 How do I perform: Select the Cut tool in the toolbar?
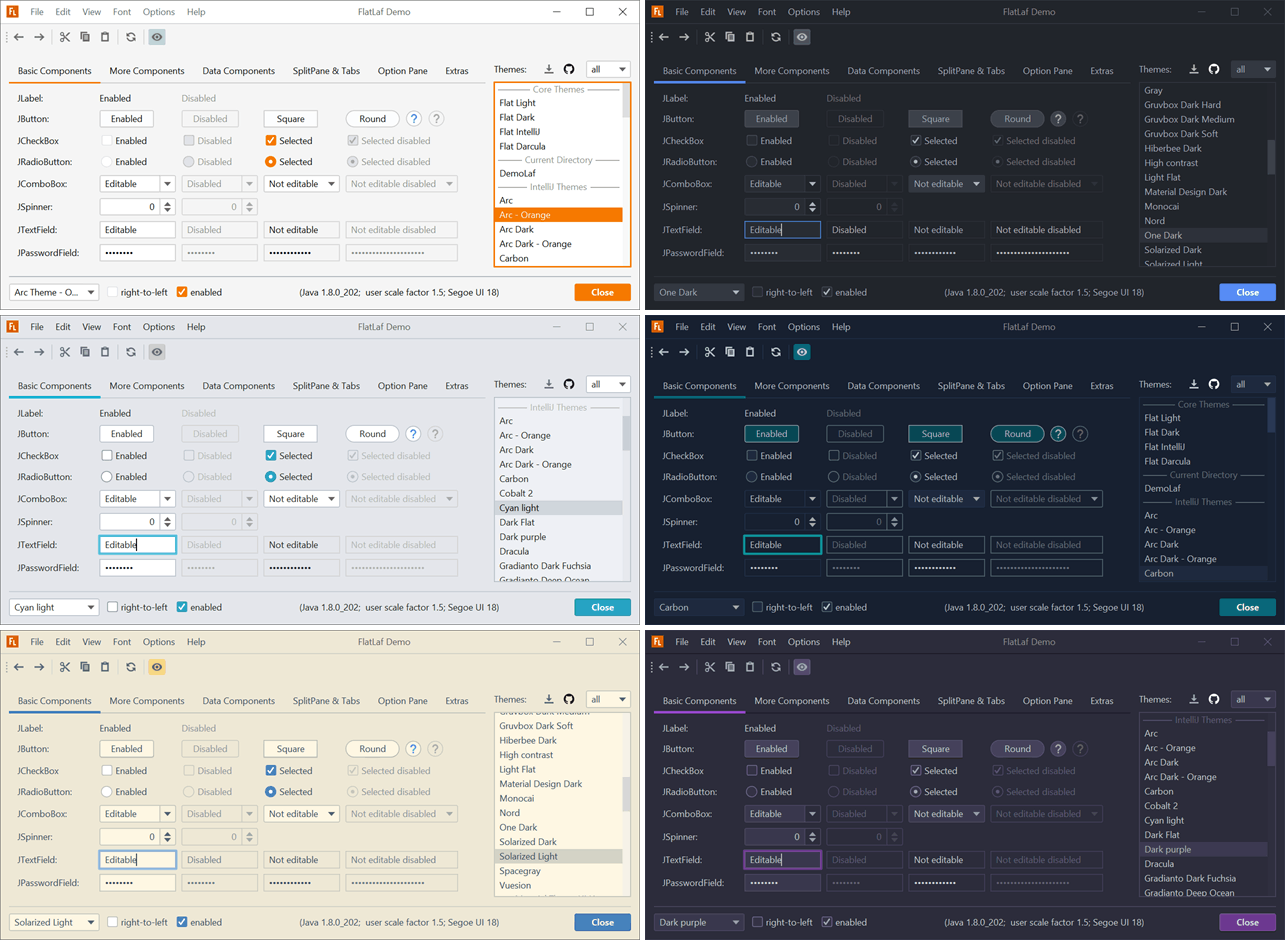[63, 37]
